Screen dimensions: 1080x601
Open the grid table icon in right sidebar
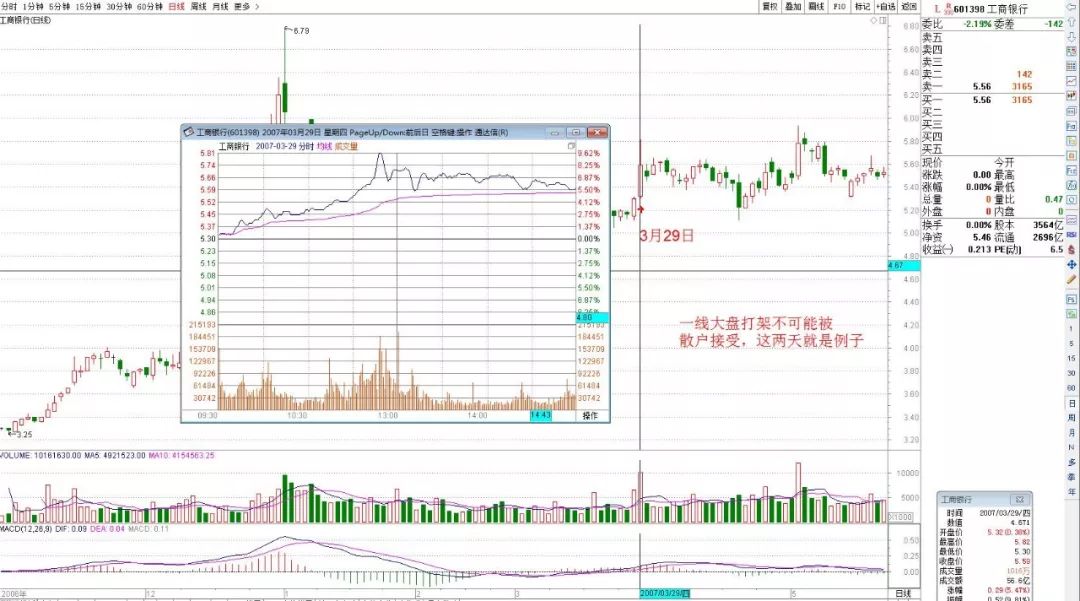click(x=1072, y=67)
